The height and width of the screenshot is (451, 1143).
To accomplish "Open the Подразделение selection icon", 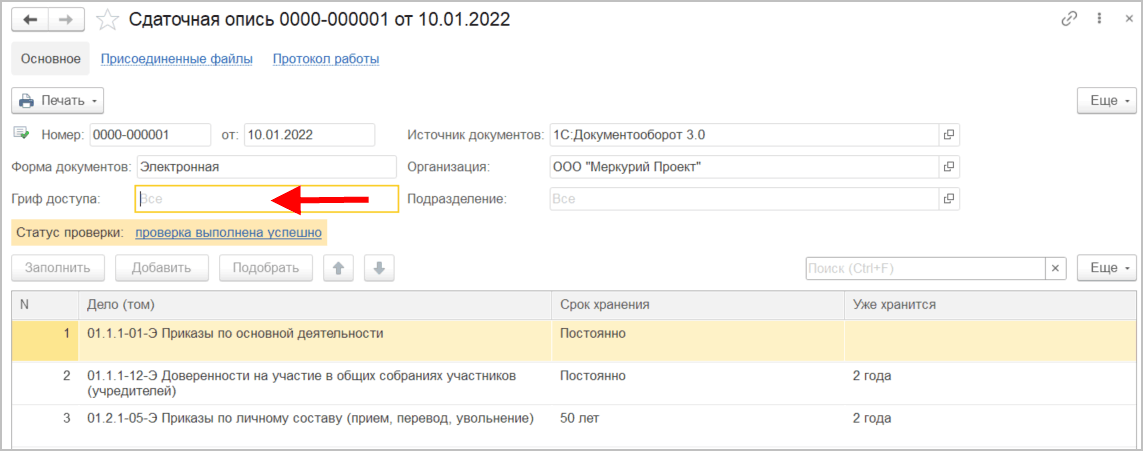I will (949, 199).
